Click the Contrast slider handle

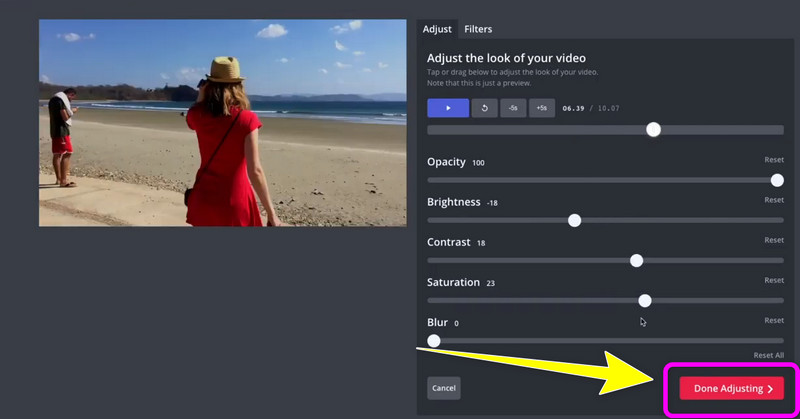[636, 260]
